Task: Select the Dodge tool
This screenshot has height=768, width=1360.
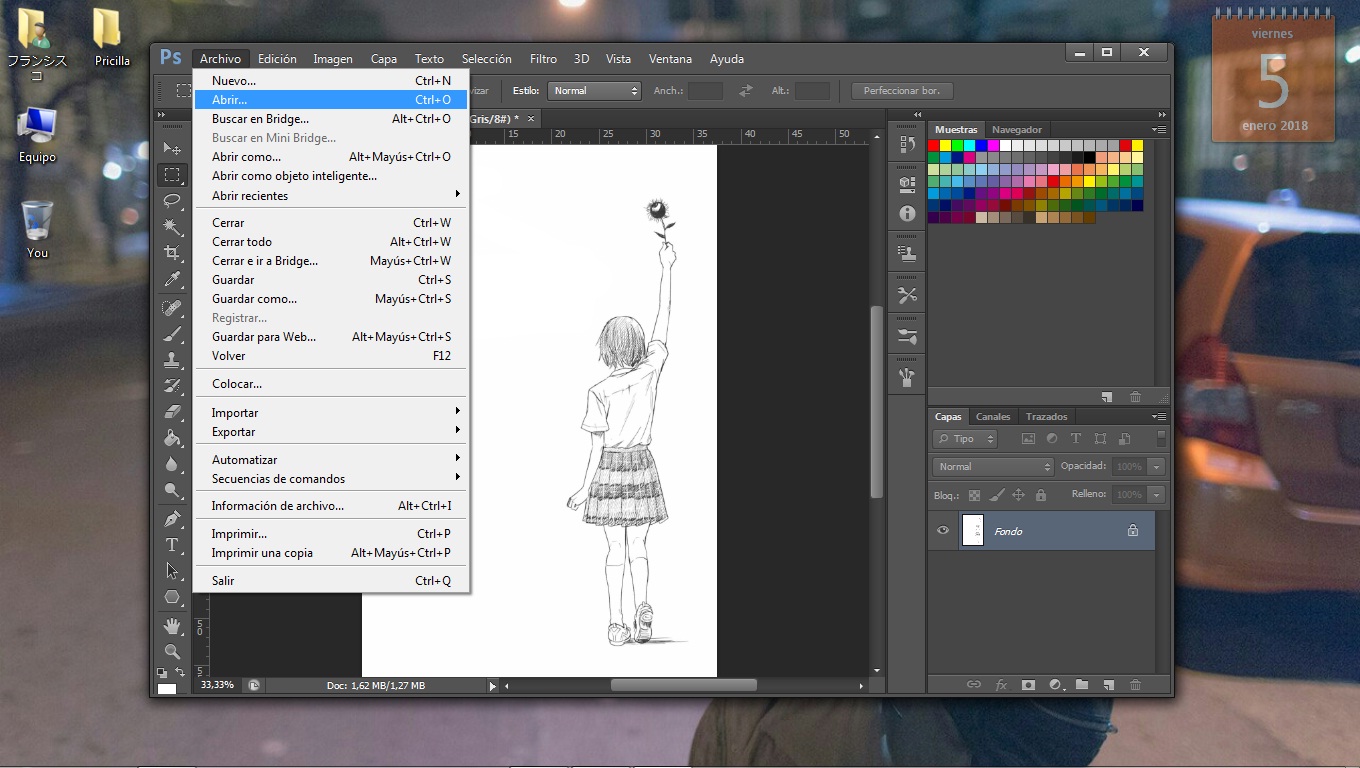Action: tap(172, 490)
